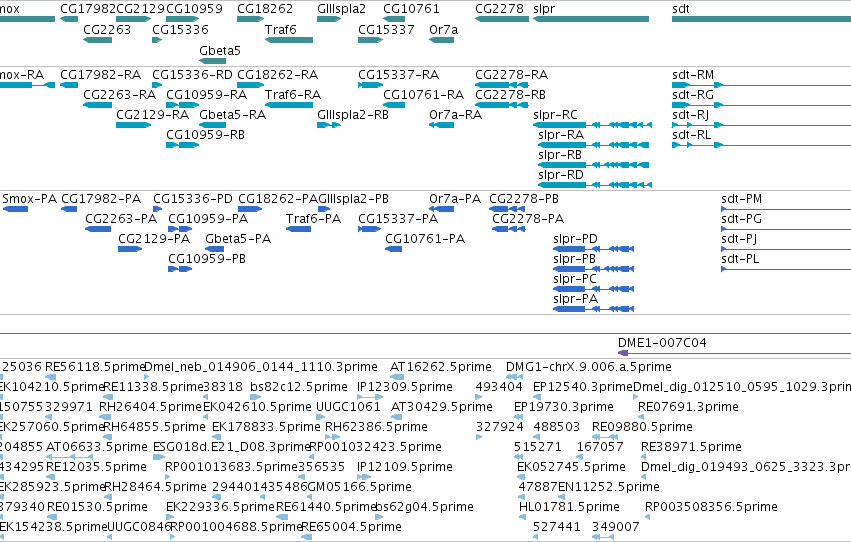This screenshot has width=851, height=542.
Task: Click the CG2278 gene label
Action: coord(499,9)
